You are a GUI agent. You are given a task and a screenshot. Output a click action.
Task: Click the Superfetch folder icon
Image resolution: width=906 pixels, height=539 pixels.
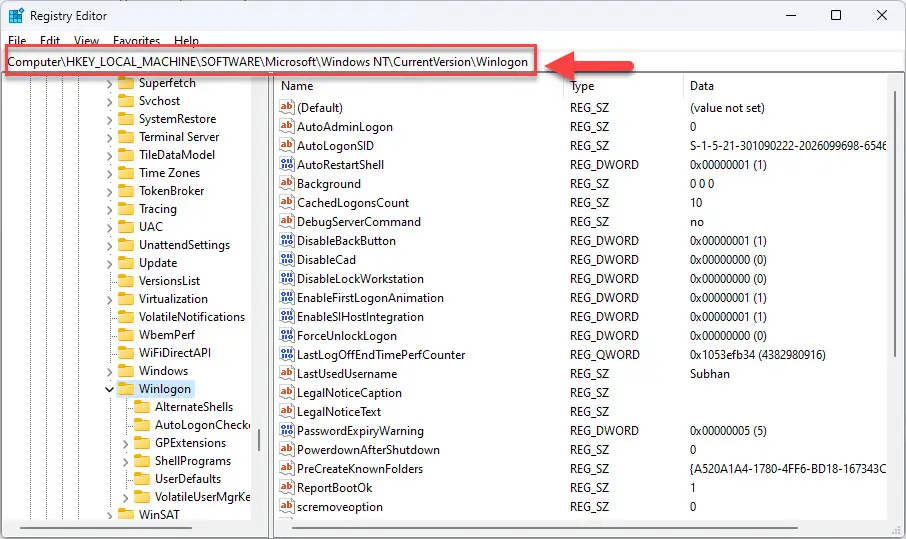pos(126,83)
